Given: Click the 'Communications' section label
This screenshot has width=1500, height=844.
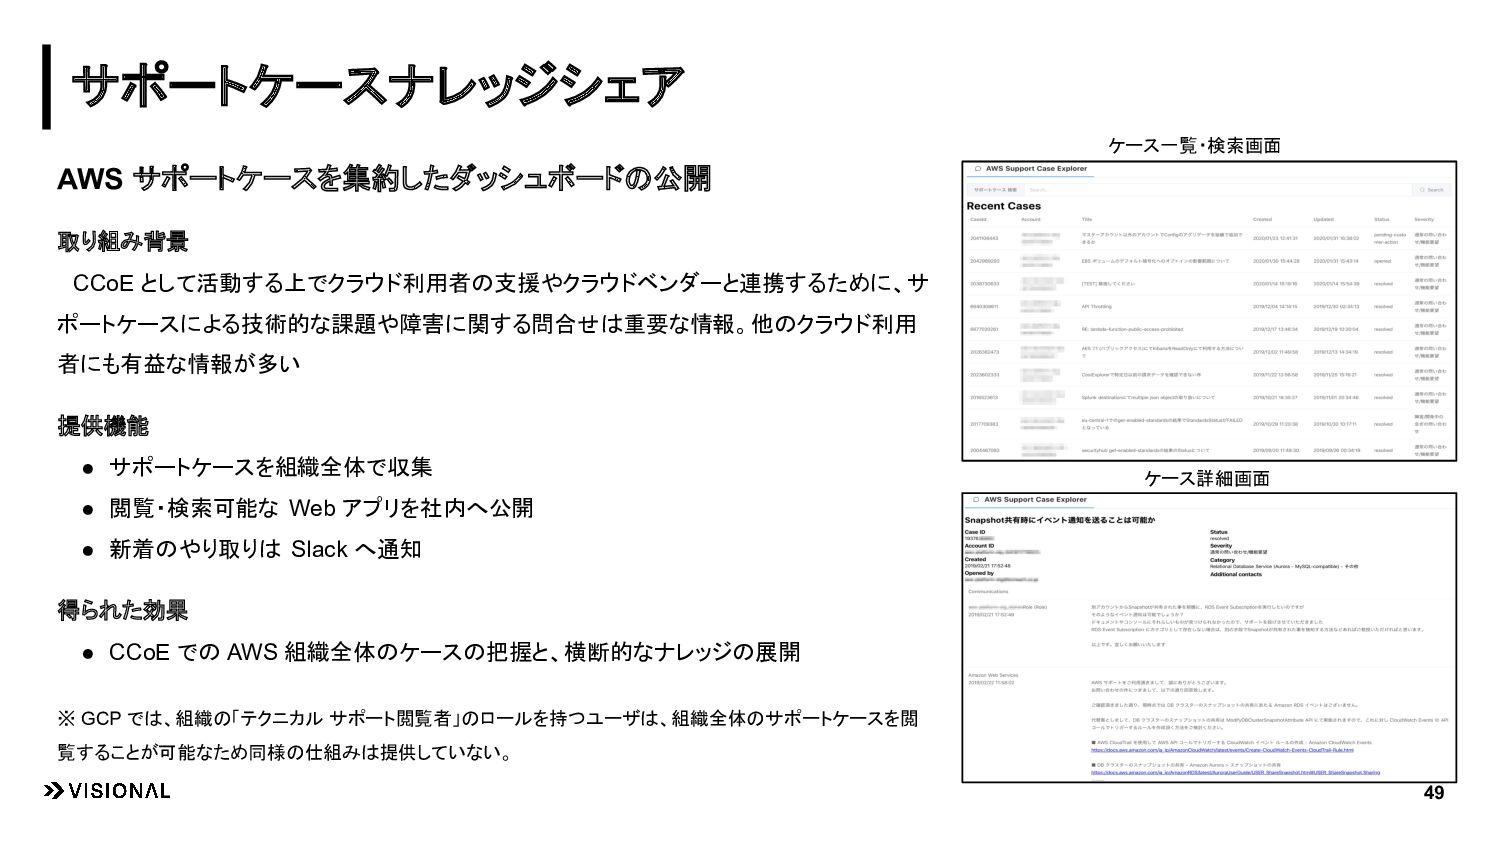Looking at the screenshot, I should pos(989,591).
